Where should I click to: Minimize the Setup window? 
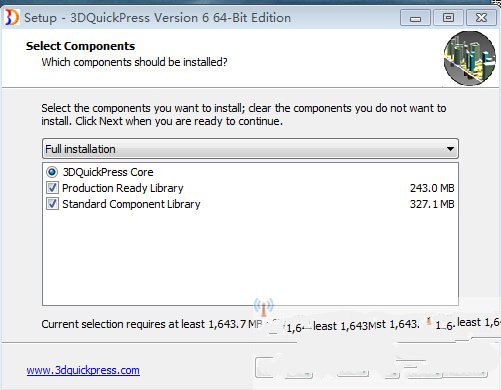coord(415,18)
